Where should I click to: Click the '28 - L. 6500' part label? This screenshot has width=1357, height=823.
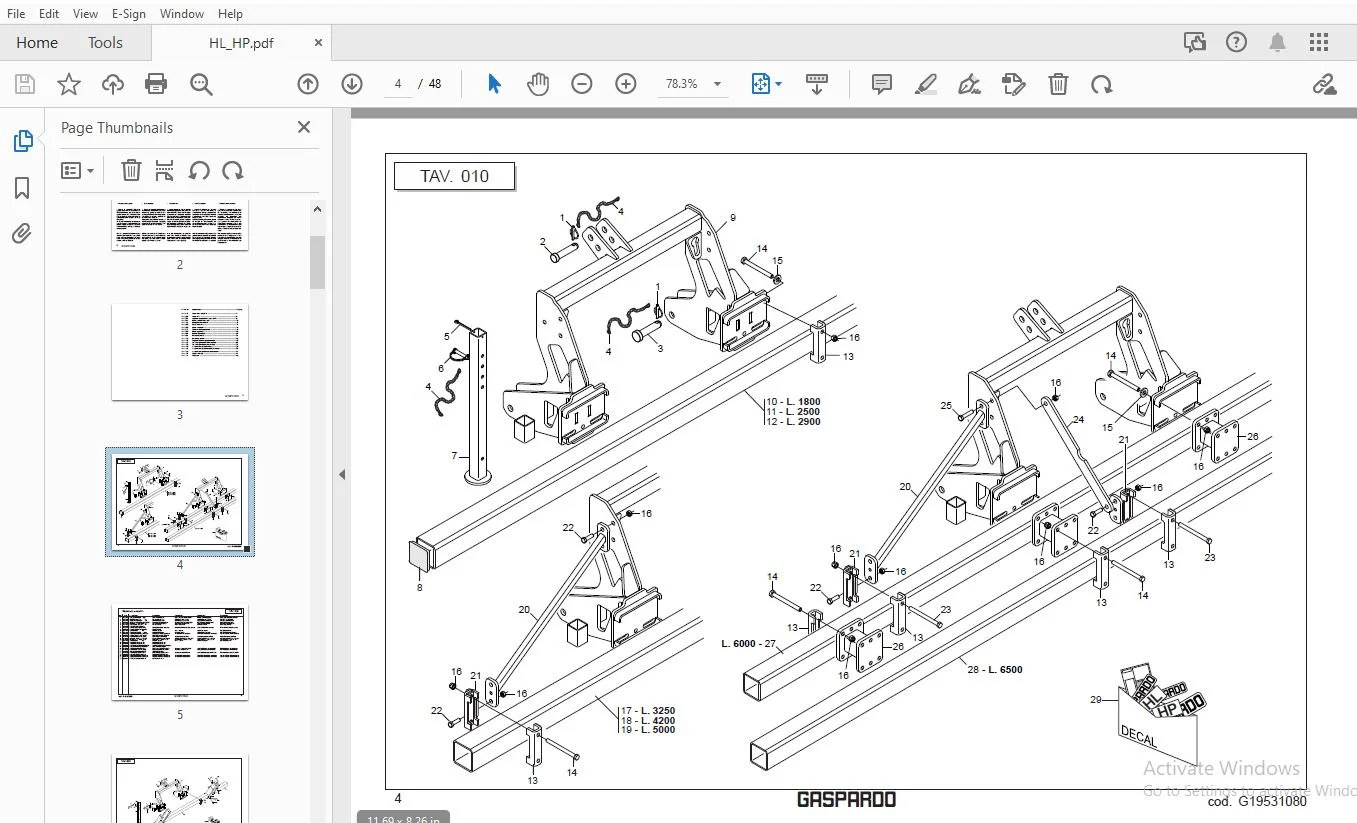995,669
